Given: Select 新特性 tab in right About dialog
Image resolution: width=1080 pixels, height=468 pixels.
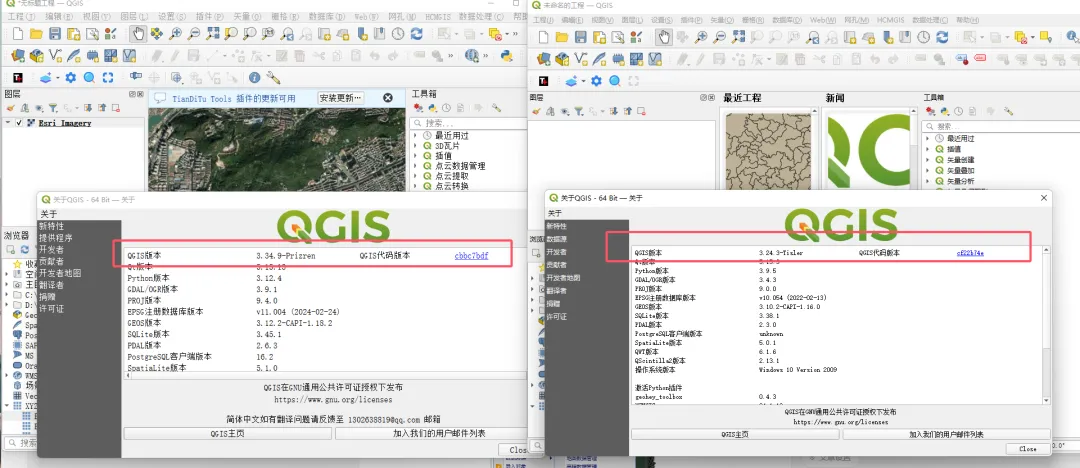Looking at the screenshot, I should tap(557, 226).
